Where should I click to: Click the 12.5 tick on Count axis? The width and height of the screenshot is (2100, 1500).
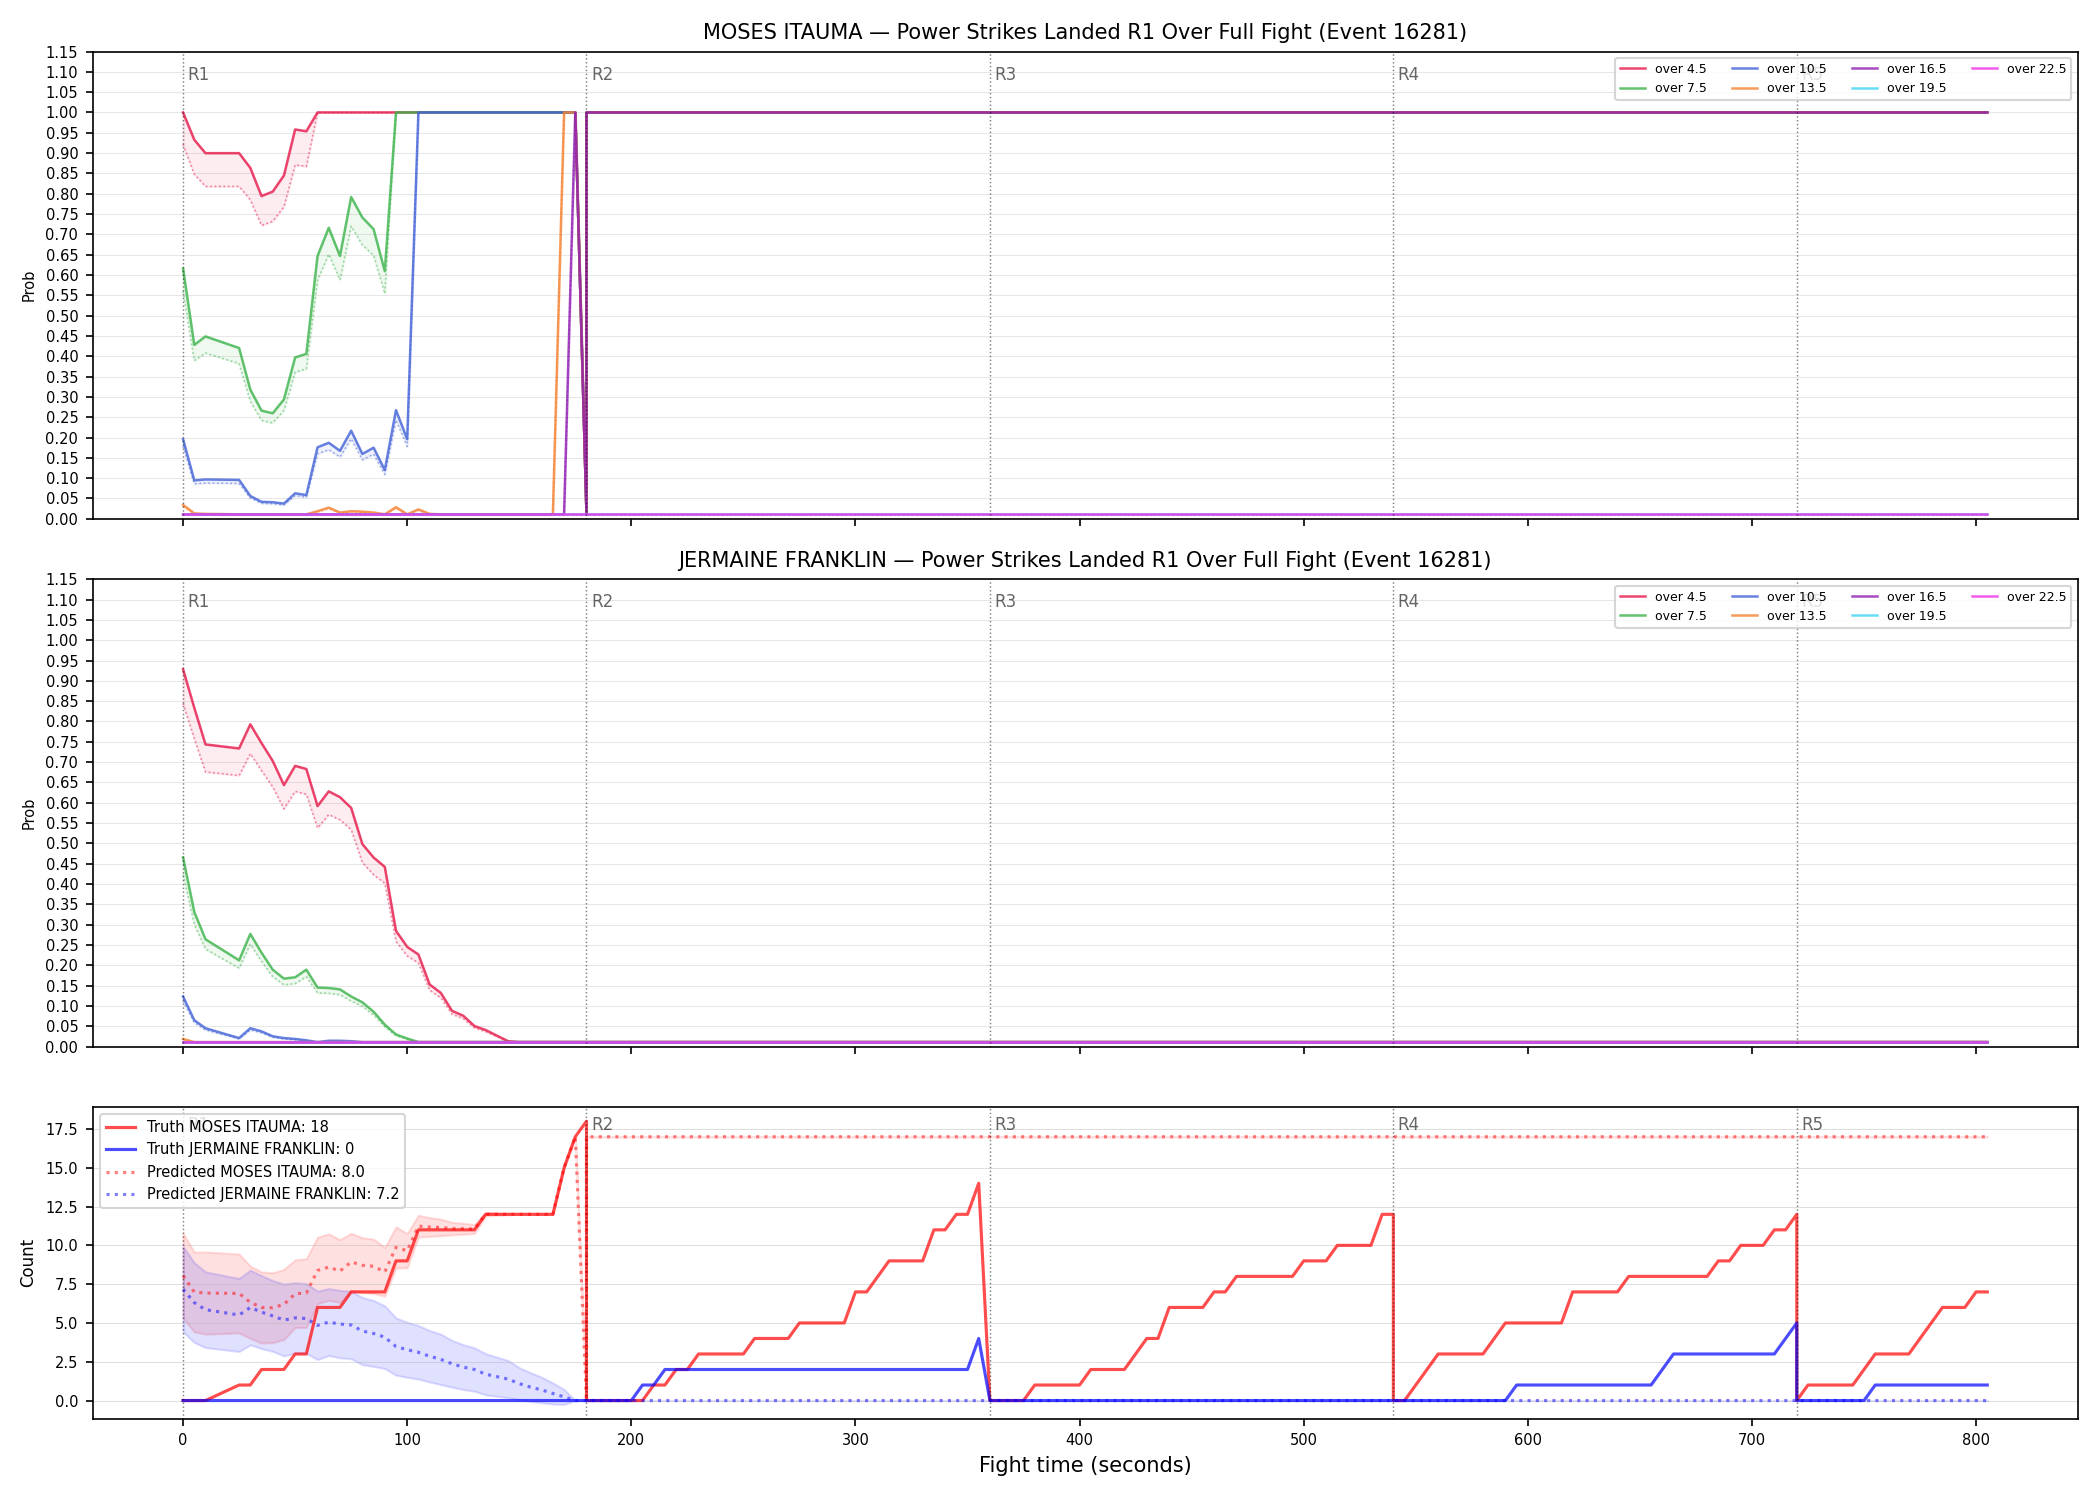tap(61, 1207)
